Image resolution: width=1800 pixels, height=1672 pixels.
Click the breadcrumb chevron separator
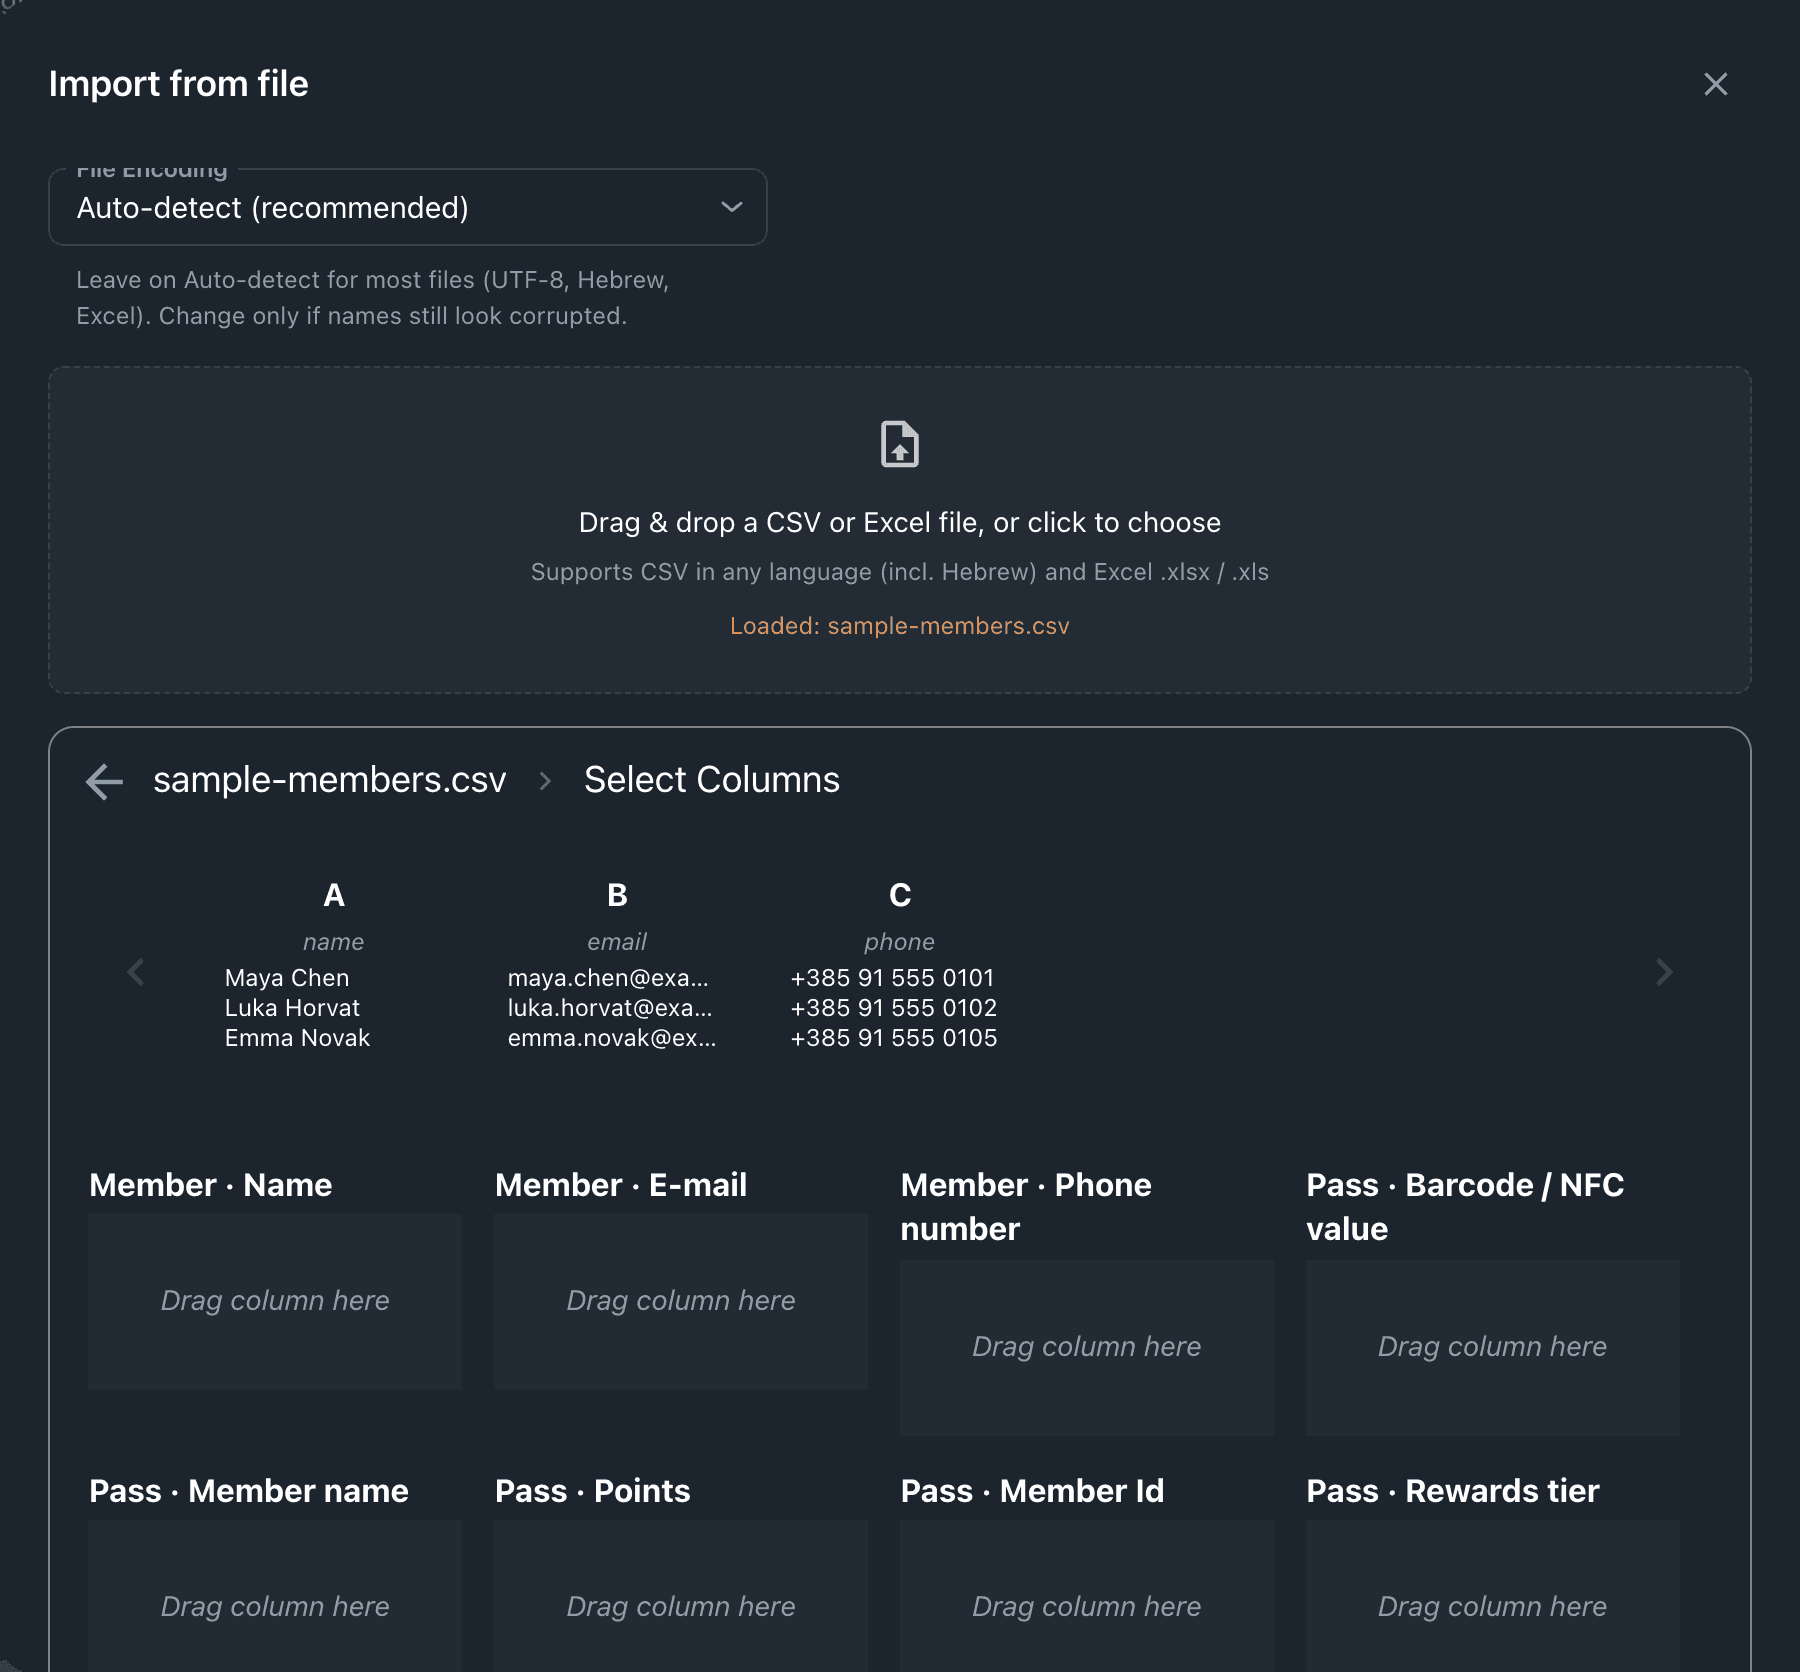tap(545, 781)
